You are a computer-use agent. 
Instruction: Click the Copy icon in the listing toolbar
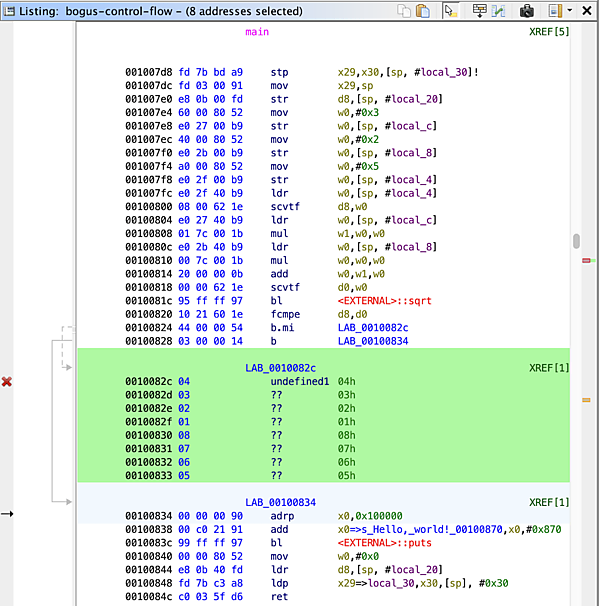[404, 10]
